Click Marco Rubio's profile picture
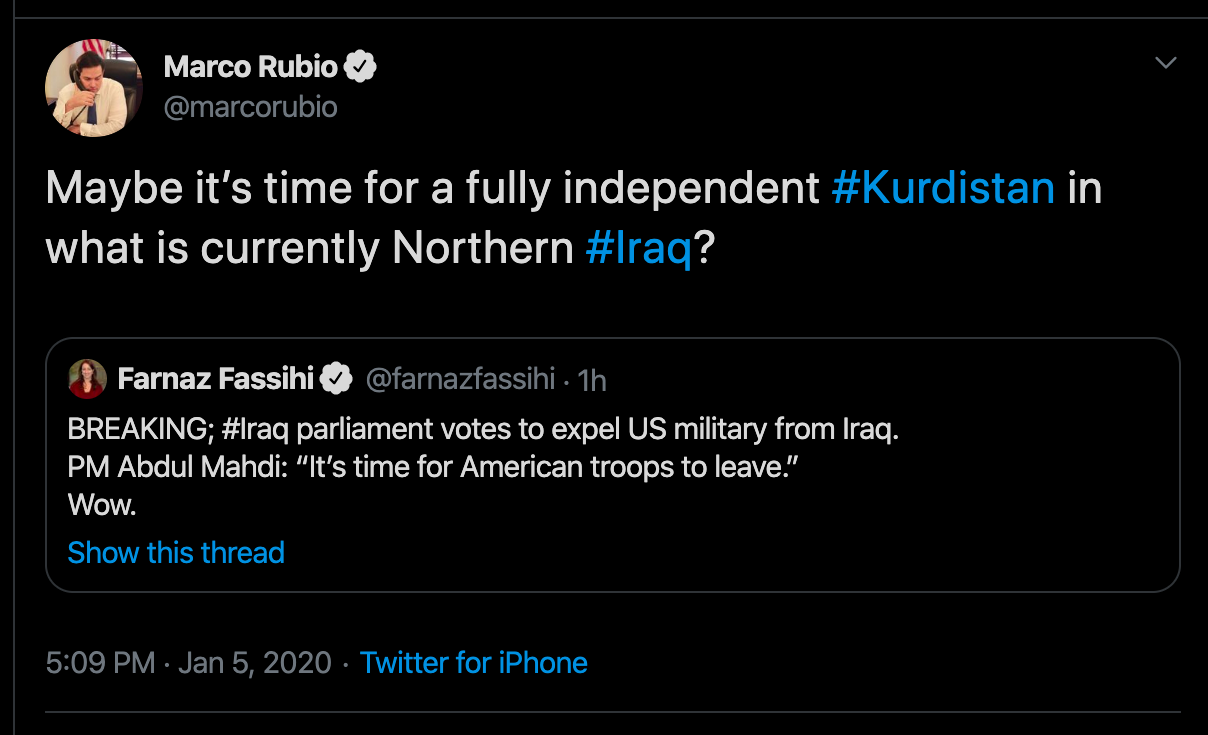The image size is (1208, 735). (x=94, y=88)
